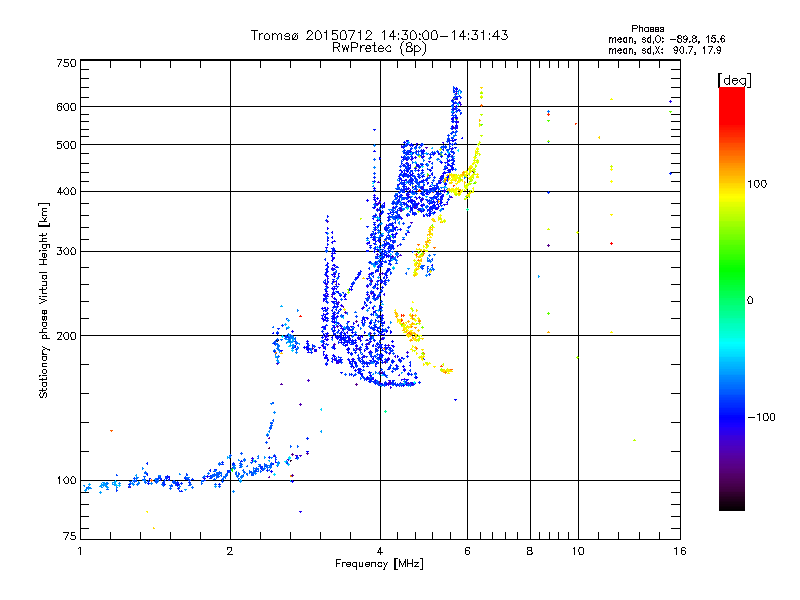Click the y-axis tick label '75'
This screenshot has width=800, height=600.
(70, 536)
